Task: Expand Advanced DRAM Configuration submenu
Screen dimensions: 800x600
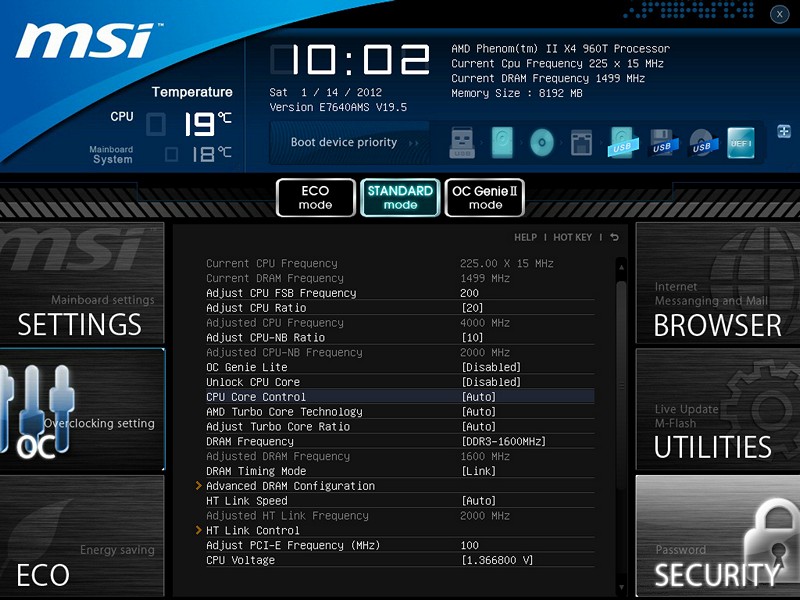Action: click(290, 486)
